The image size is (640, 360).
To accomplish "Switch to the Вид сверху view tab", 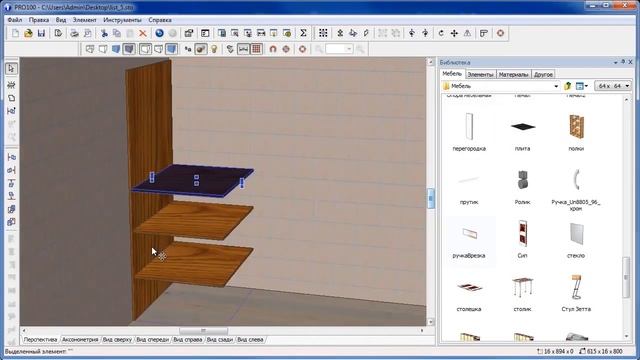I will [117, 340].
